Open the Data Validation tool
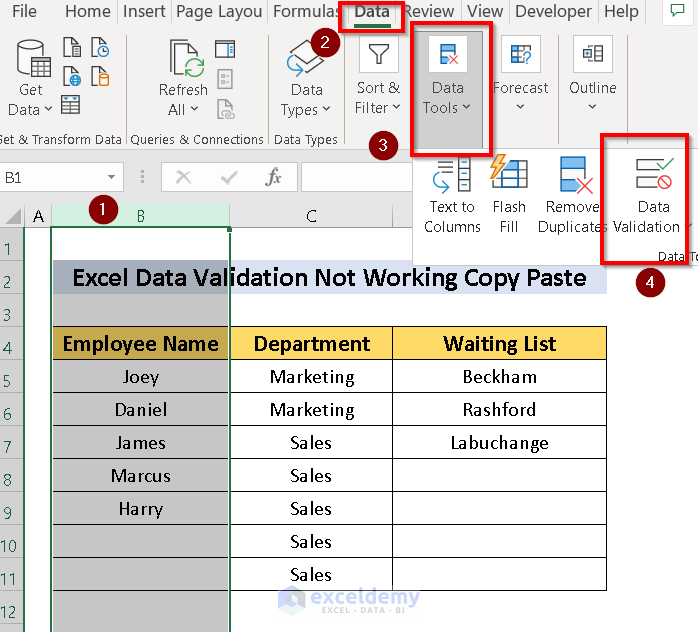This screenshot has height=632, width=698. click(x=653, y=176)
